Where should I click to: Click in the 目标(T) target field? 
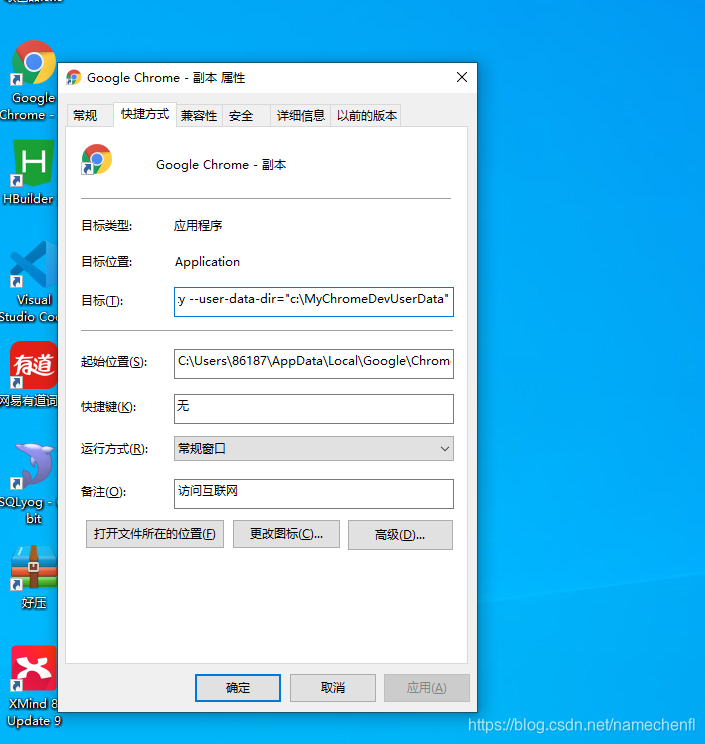coord(314,302)
